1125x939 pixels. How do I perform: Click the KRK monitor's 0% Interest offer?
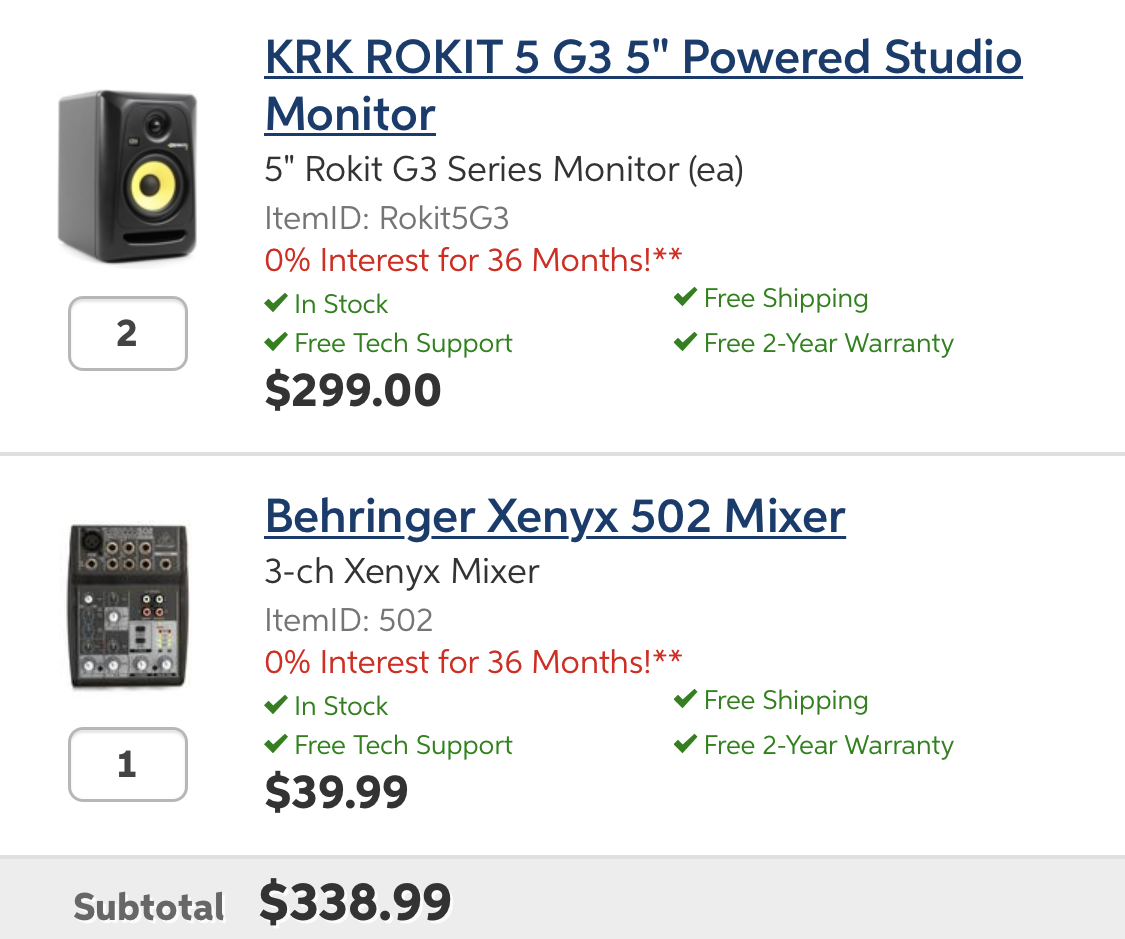(x=473, y=260)
